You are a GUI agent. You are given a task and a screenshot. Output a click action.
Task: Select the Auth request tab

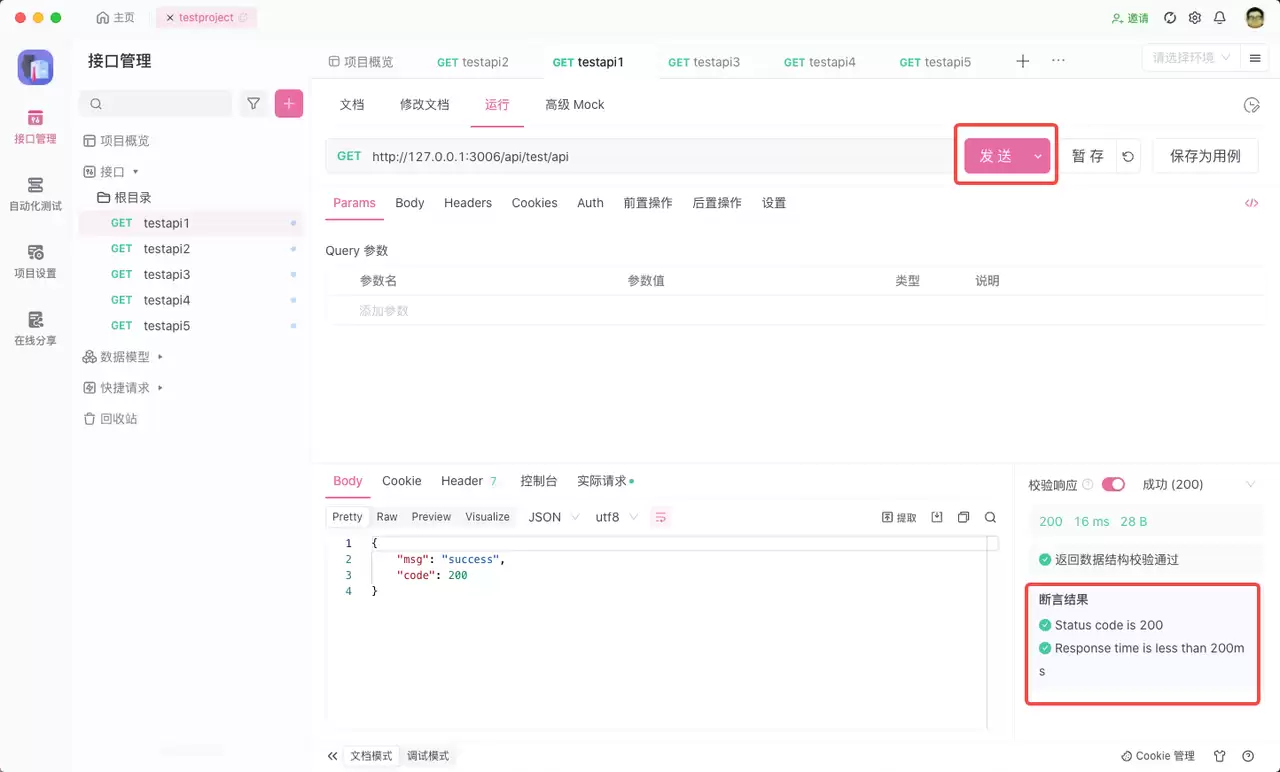point(590,203)
